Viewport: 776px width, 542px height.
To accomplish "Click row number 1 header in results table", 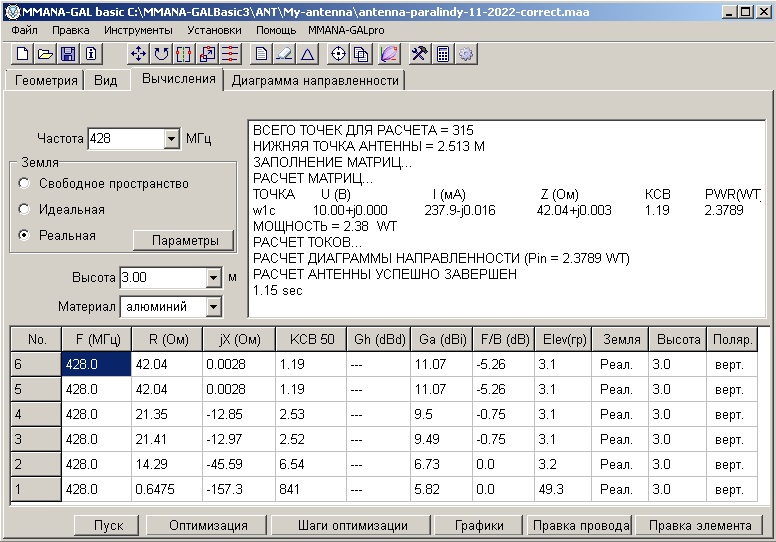I will pyautogui.click(x=36, y=489).
